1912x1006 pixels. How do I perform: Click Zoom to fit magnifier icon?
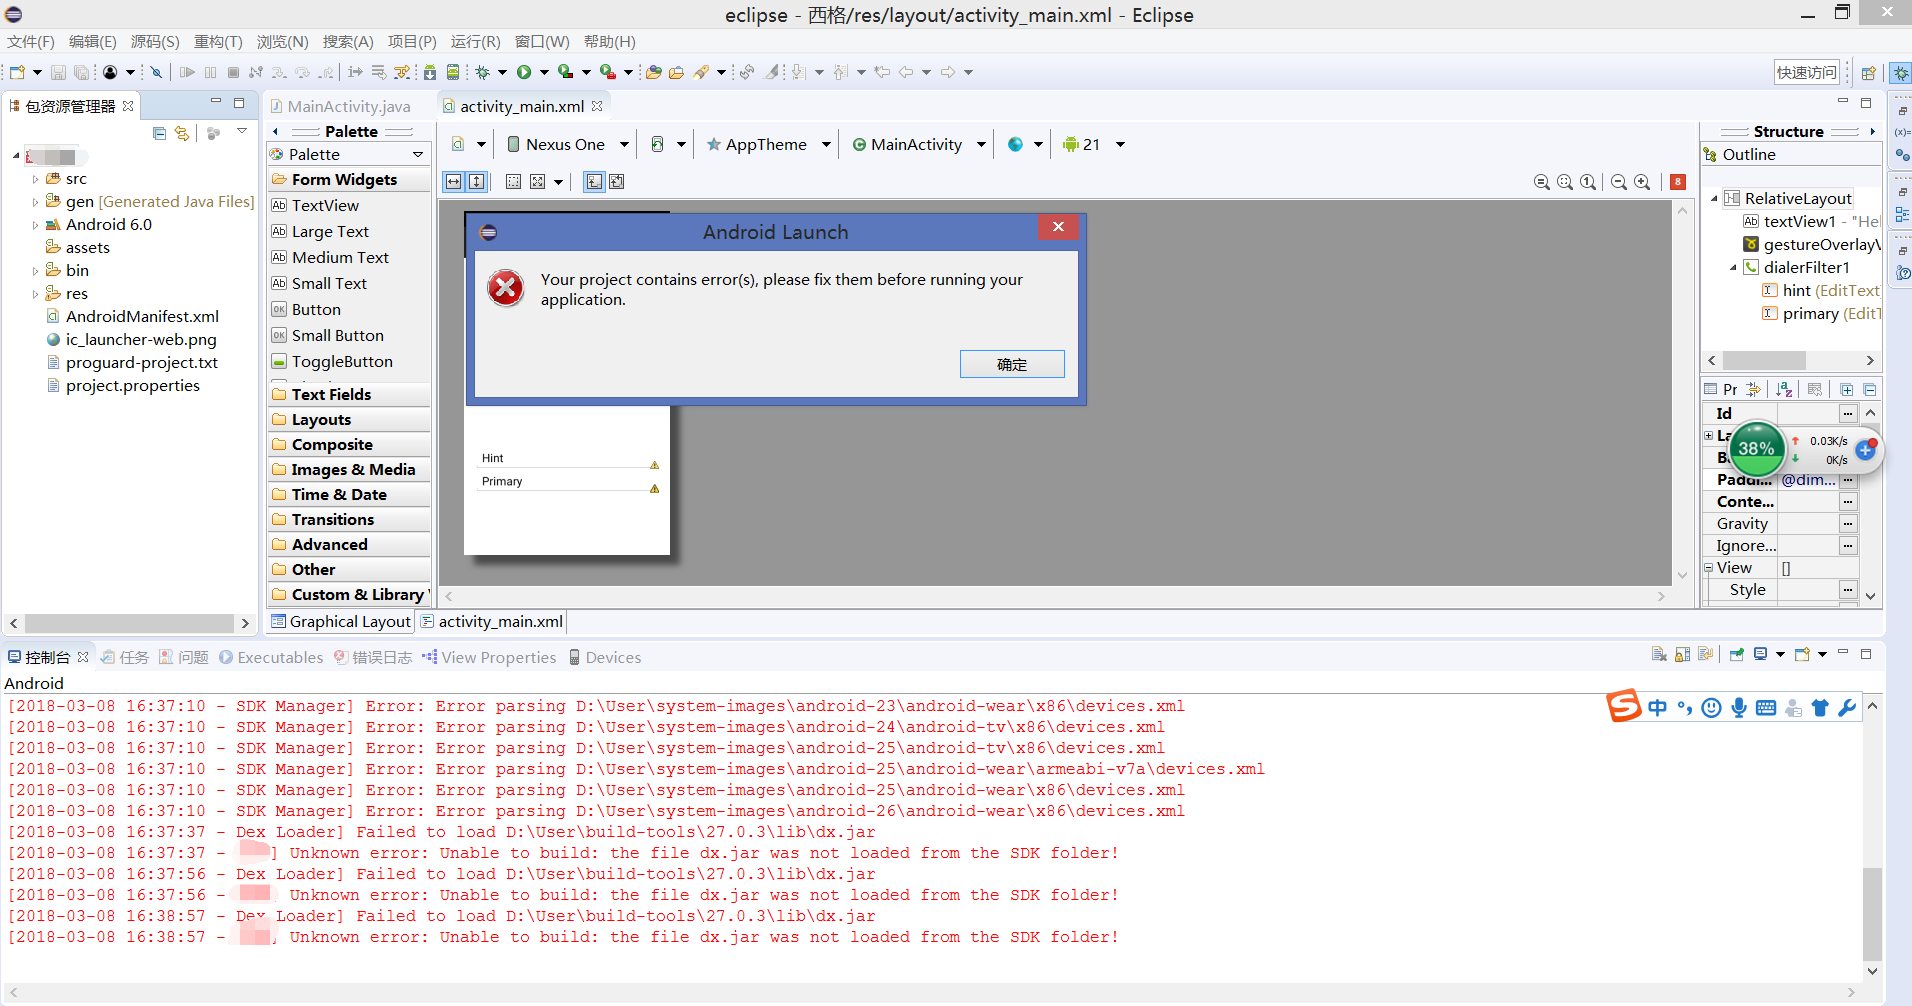(x=1565, y=182)
